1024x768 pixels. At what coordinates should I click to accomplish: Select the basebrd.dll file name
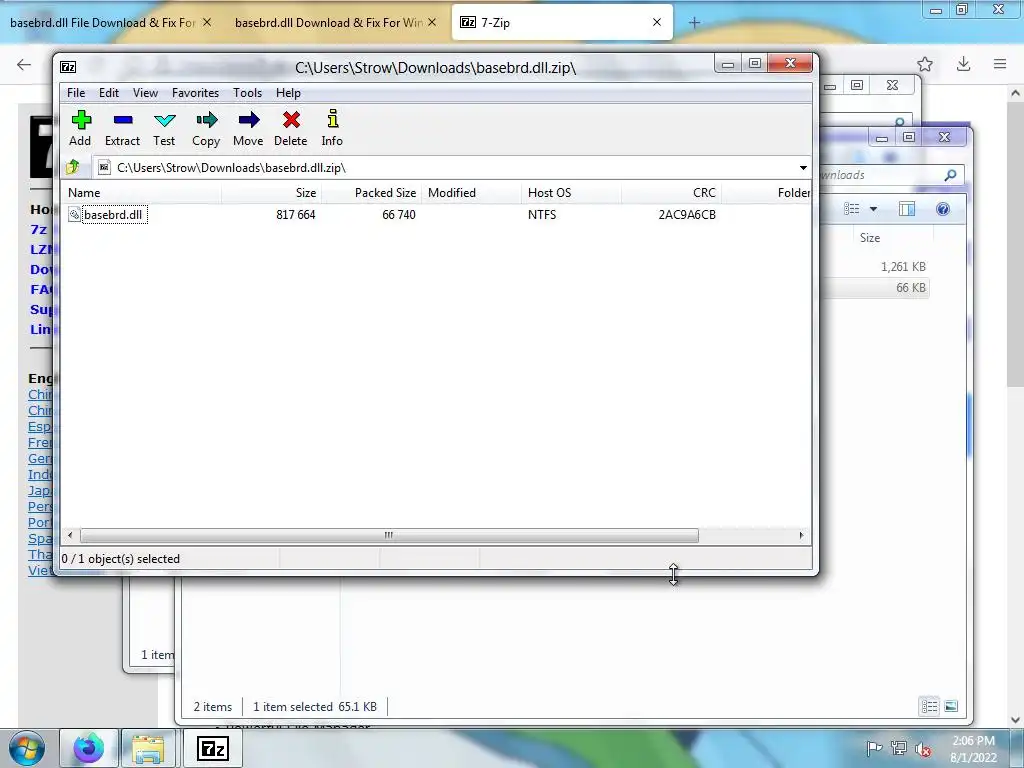(113, 215)
